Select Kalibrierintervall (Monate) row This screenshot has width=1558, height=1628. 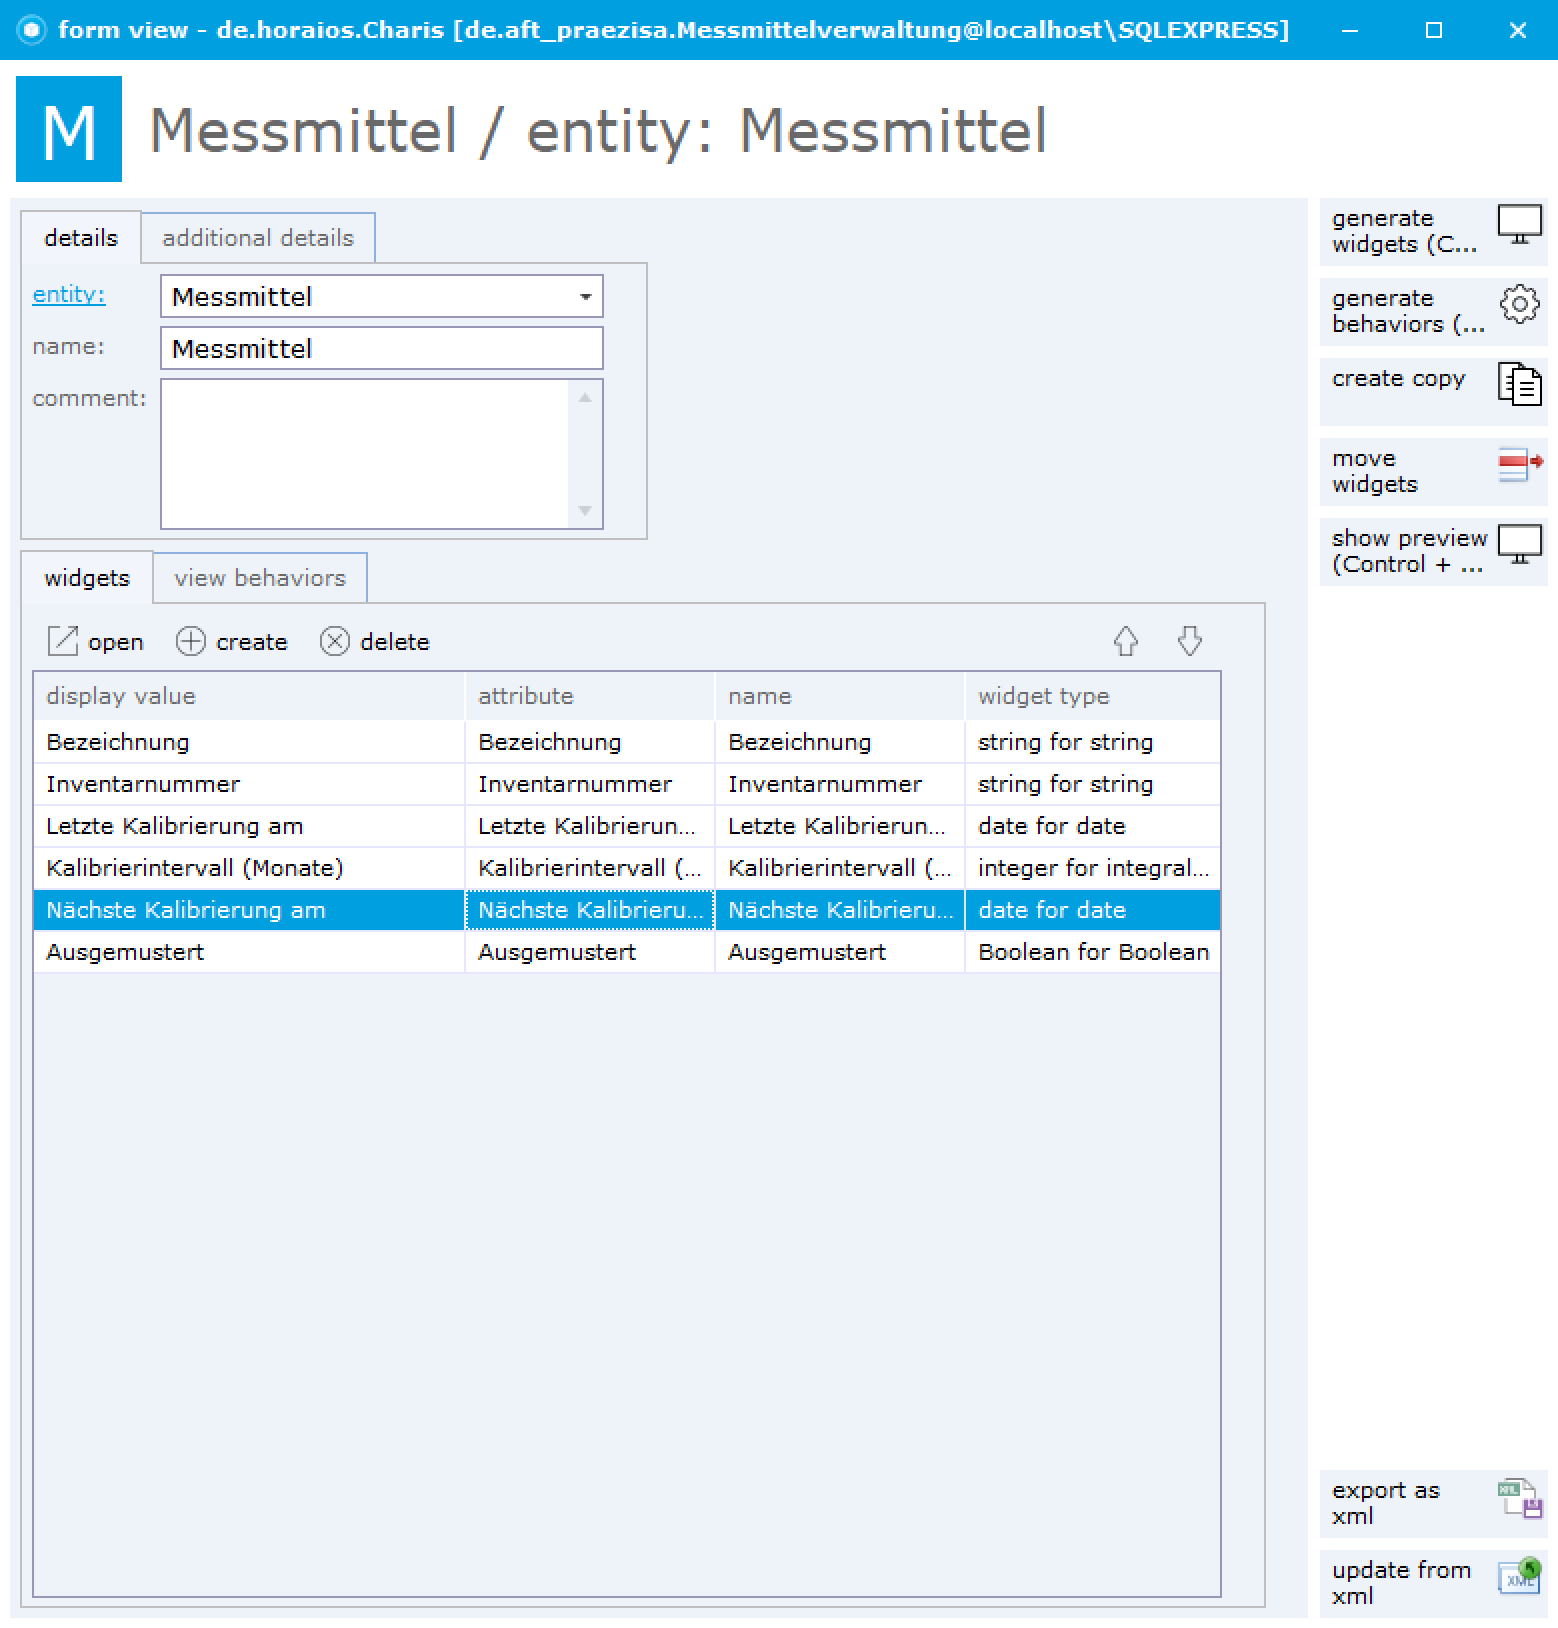click(249, 868)
